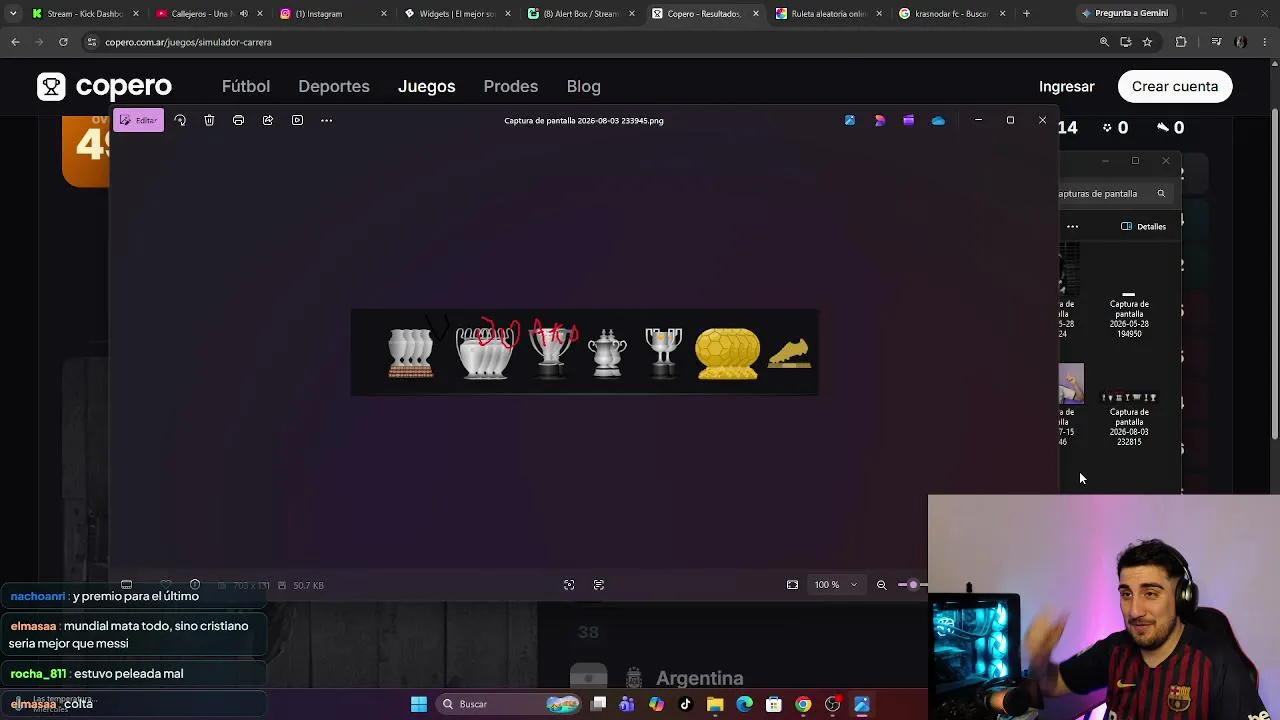Viewport: 1280px width, 720px height.
Task: Click the address bar with copero.com.ar URL
Action: click(590, 42)
